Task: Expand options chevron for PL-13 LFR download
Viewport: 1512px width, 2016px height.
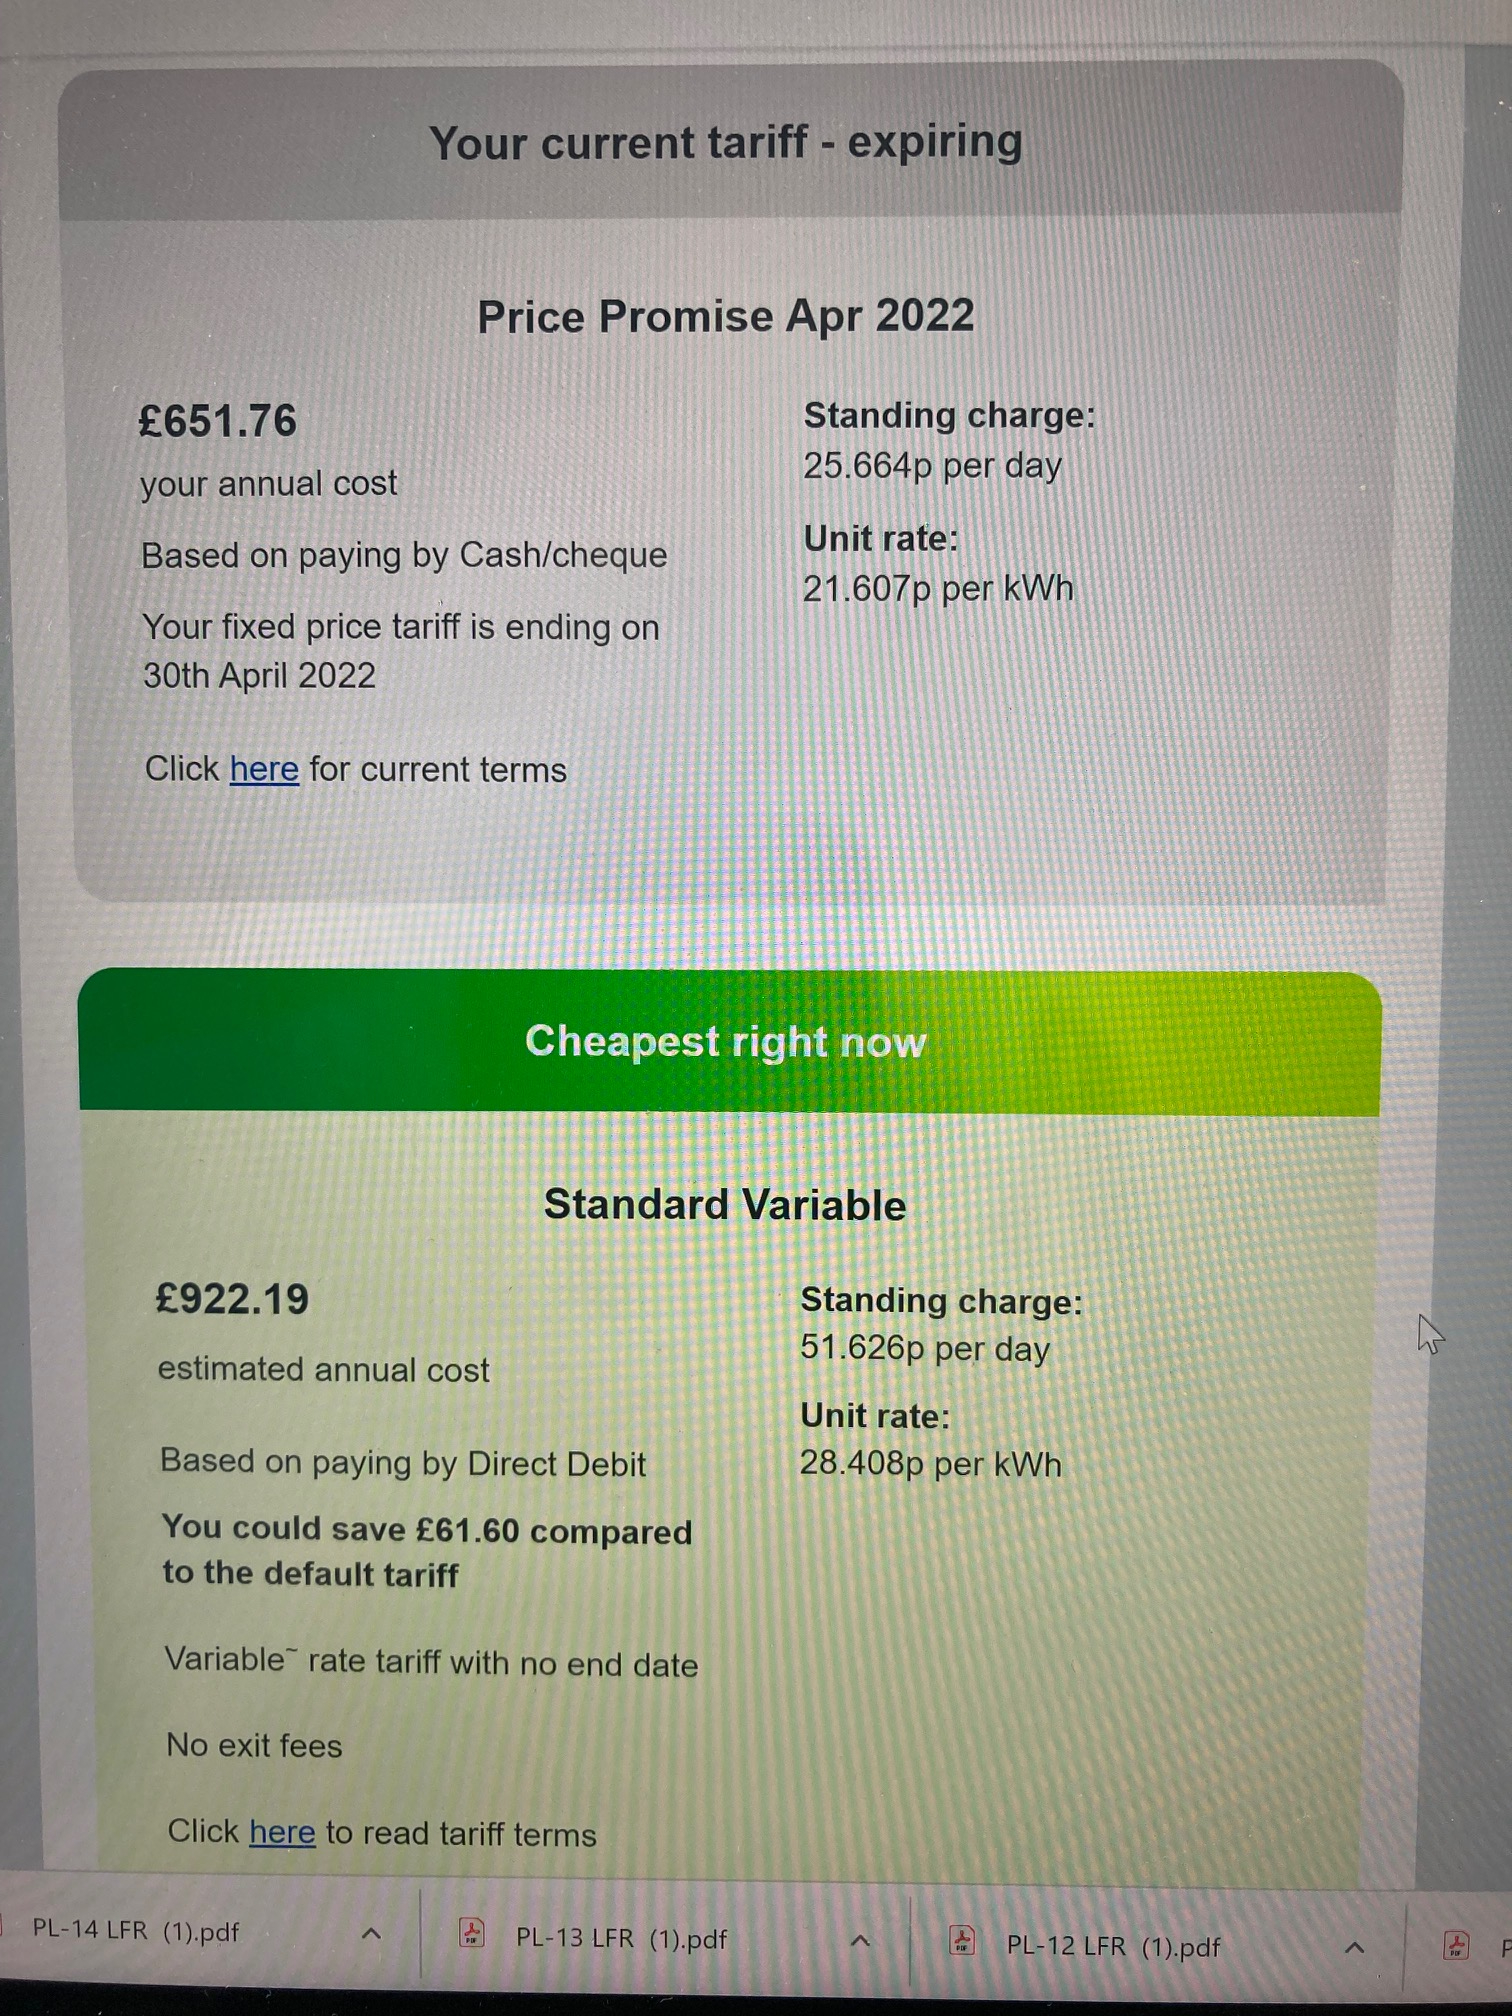Action: (x=859, y=1941)
